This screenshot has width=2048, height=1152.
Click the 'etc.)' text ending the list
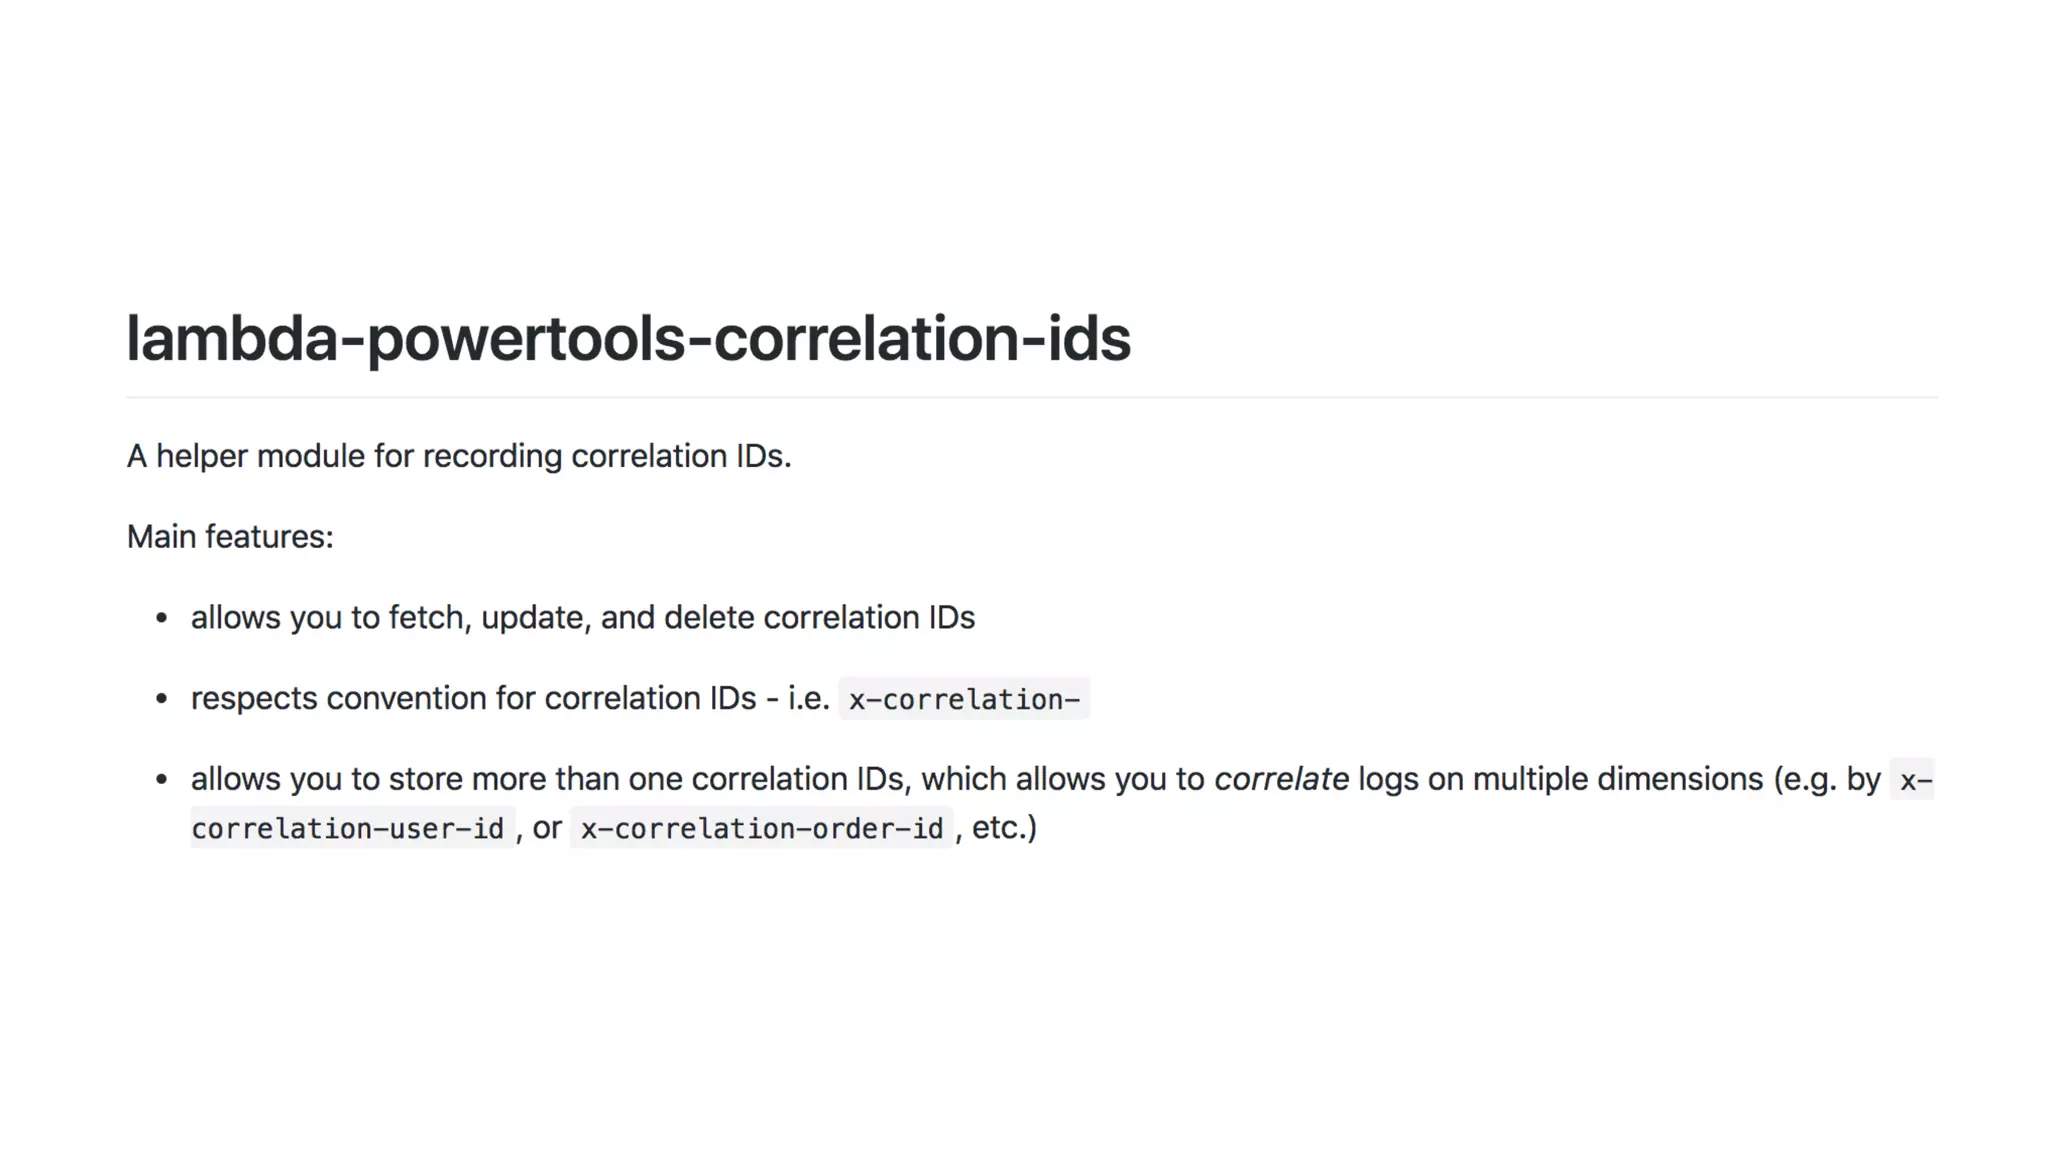point(1004,828)
